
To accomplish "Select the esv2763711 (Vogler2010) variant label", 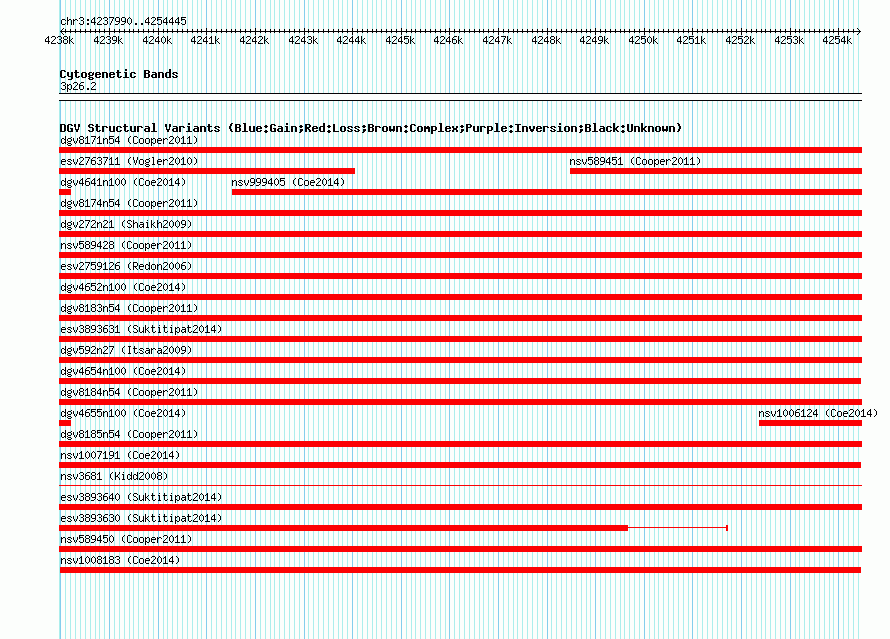I will point(129,162).
